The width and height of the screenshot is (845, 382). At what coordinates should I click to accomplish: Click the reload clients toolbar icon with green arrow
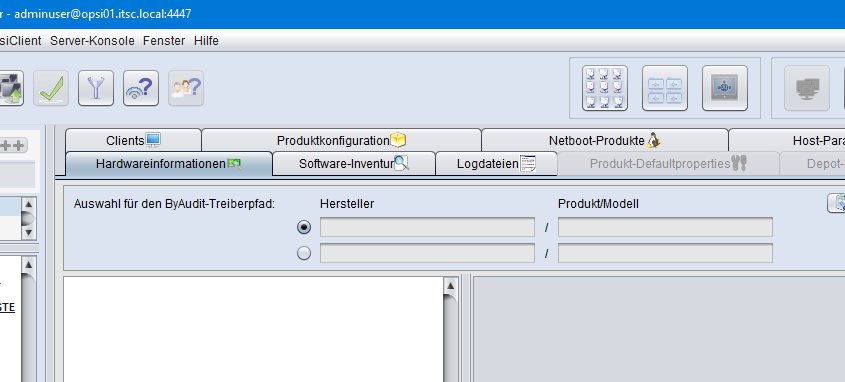click(x=11, y=88)
